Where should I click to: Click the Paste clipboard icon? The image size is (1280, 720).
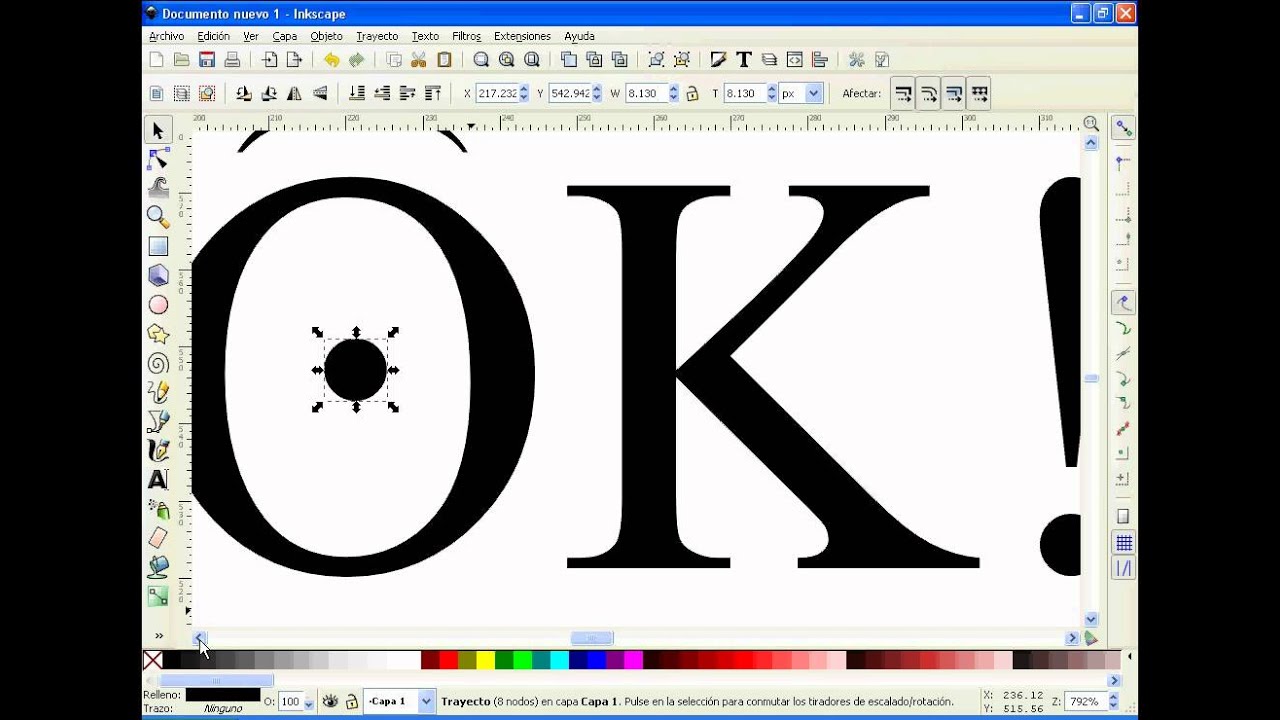(x=445, y=60)
